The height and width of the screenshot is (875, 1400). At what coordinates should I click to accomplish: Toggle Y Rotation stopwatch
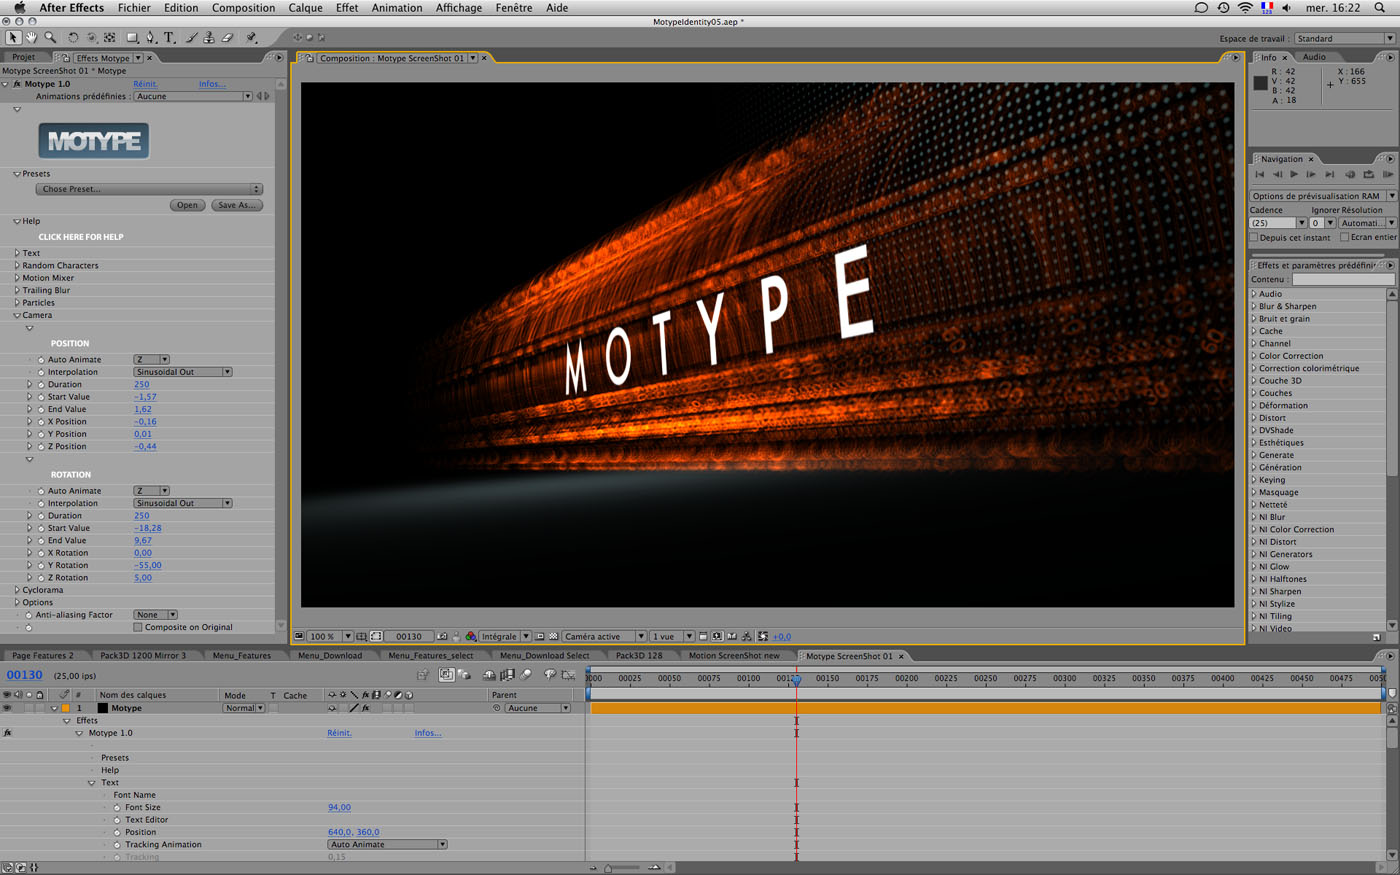click(41, 565)
